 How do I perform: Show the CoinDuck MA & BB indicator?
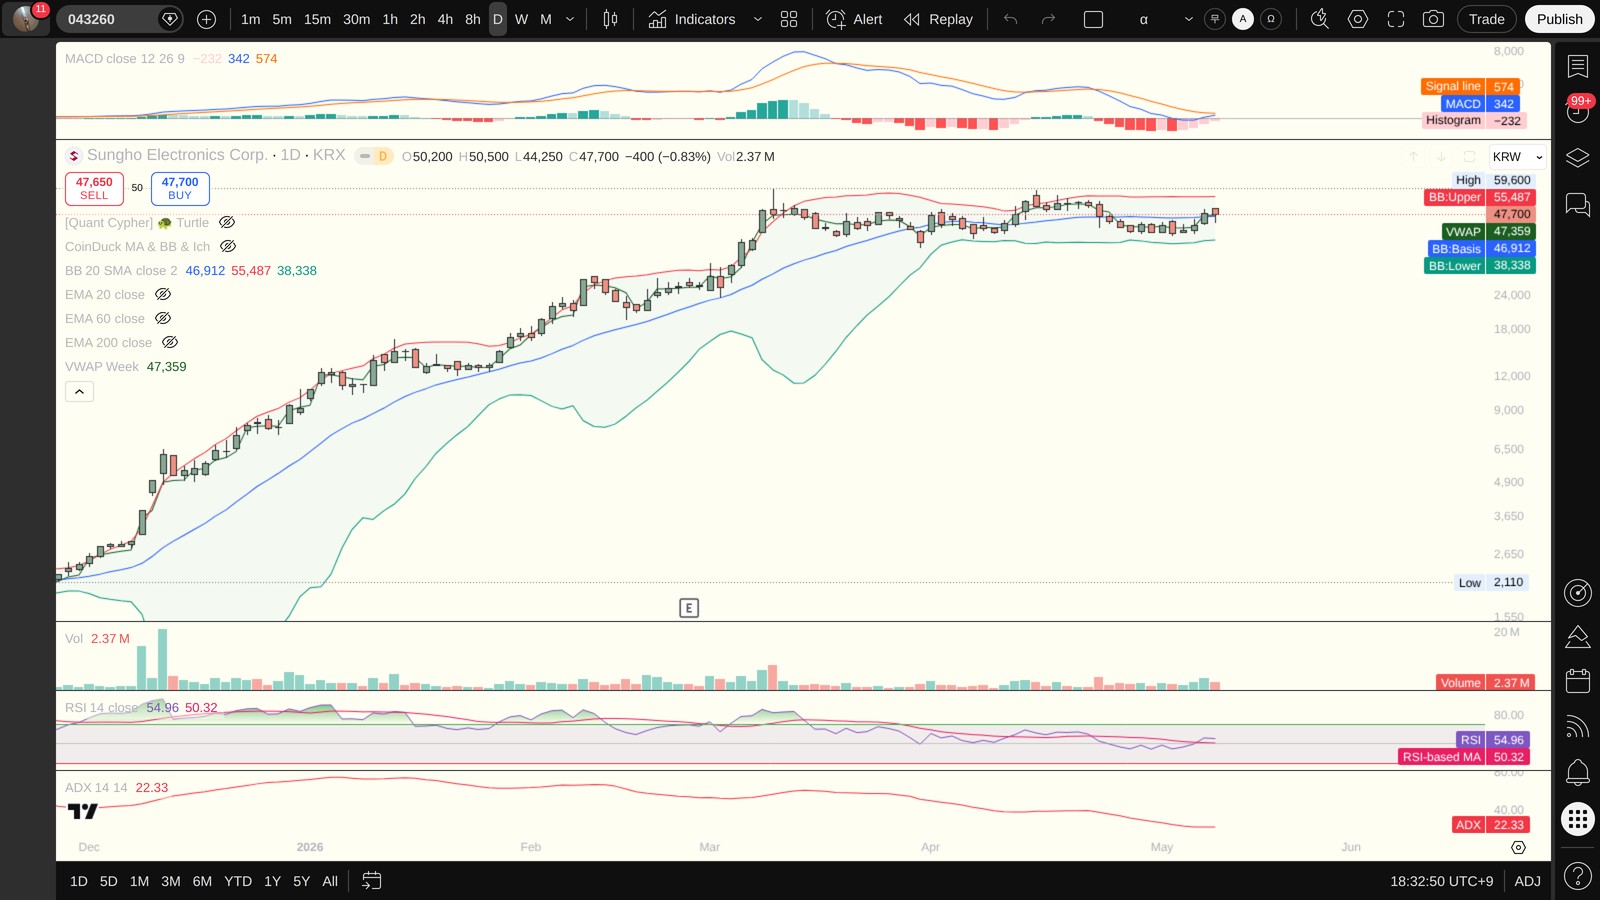pos(228,246)
